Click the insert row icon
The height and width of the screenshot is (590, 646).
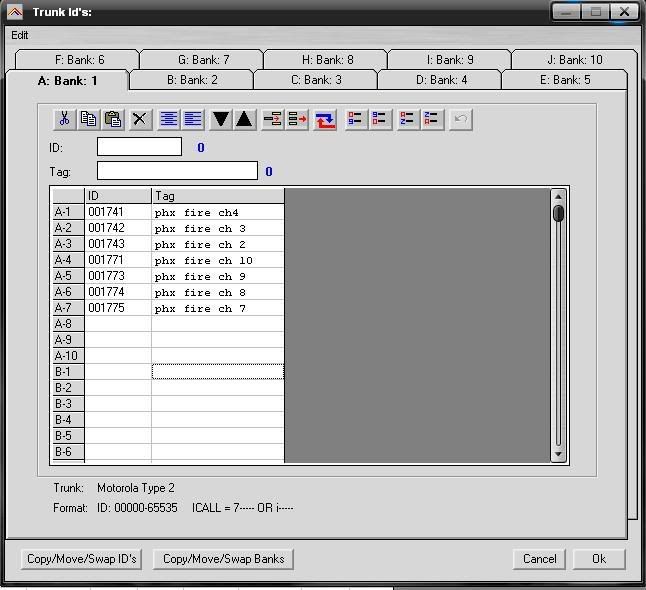(x=273, y=119)
